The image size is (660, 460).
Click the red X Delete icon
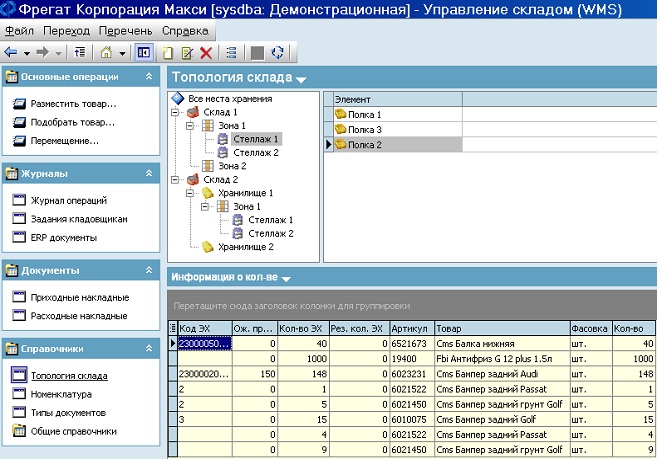coord(206,53)
